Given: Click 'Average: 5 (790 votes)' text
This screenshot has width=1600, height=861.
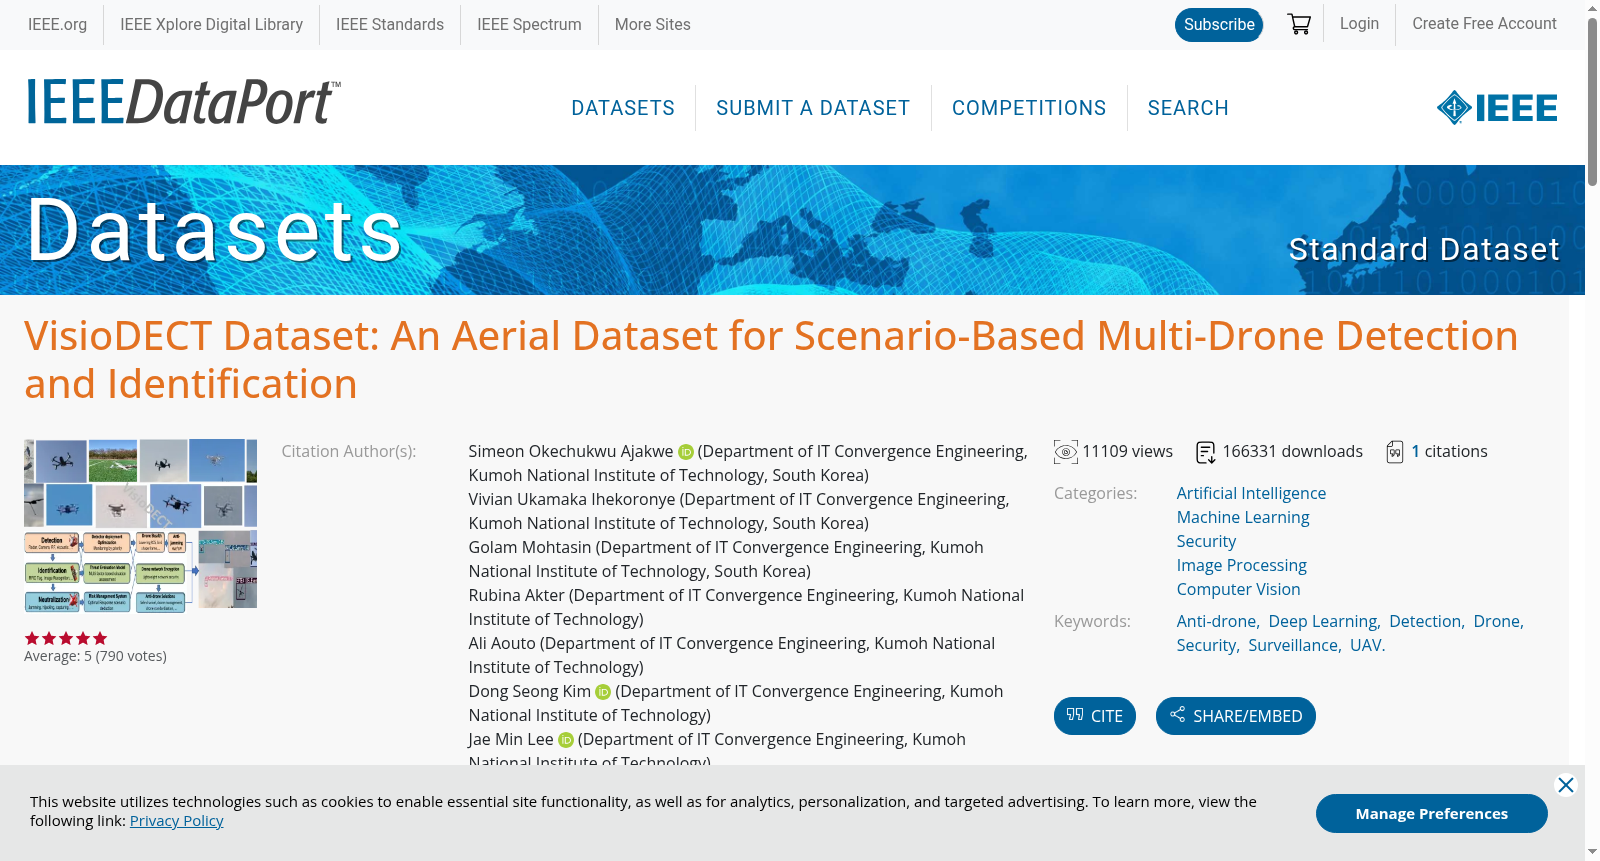Looking at the screenshot, I should pos(95,656).
